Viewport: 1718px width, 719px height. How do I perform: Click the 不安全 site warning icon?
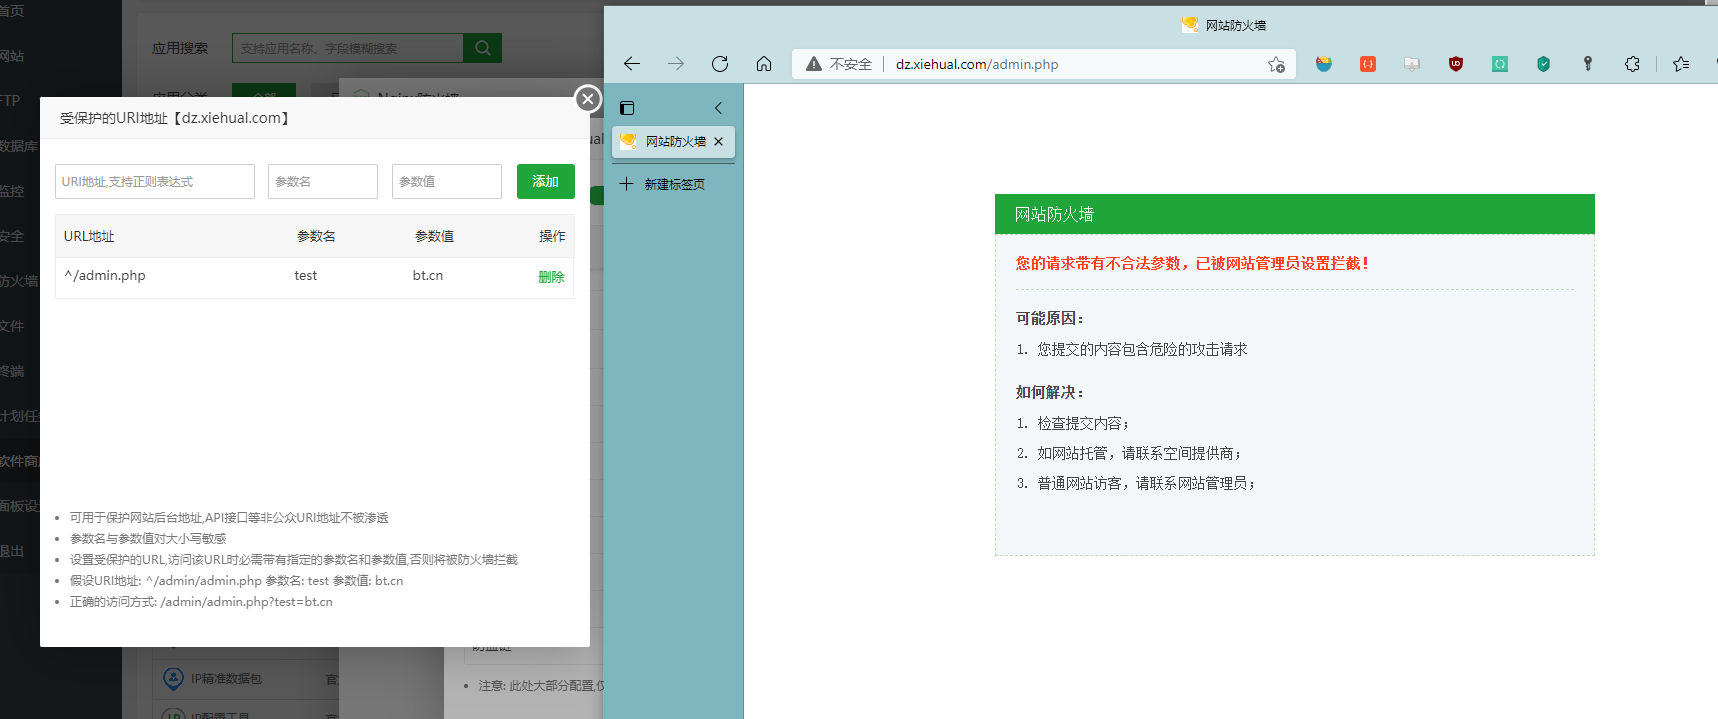point(814,64)
